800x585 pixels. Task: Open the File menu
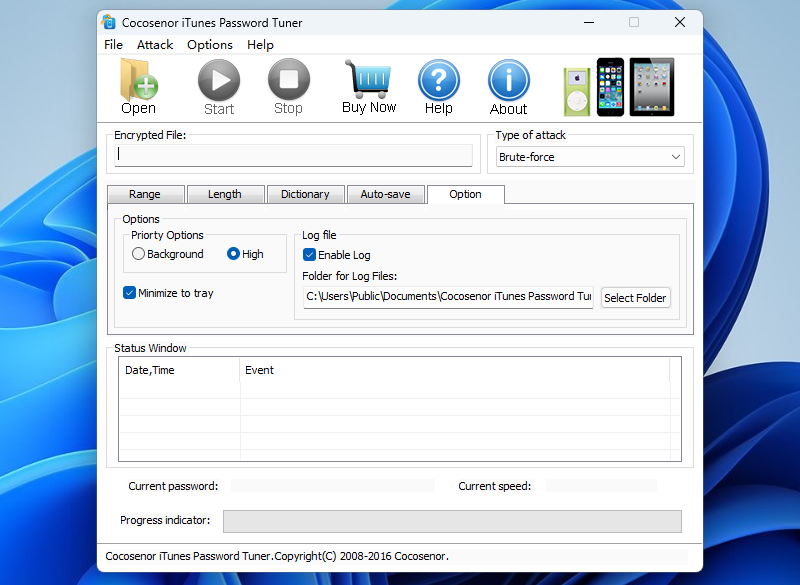(113, 45)
